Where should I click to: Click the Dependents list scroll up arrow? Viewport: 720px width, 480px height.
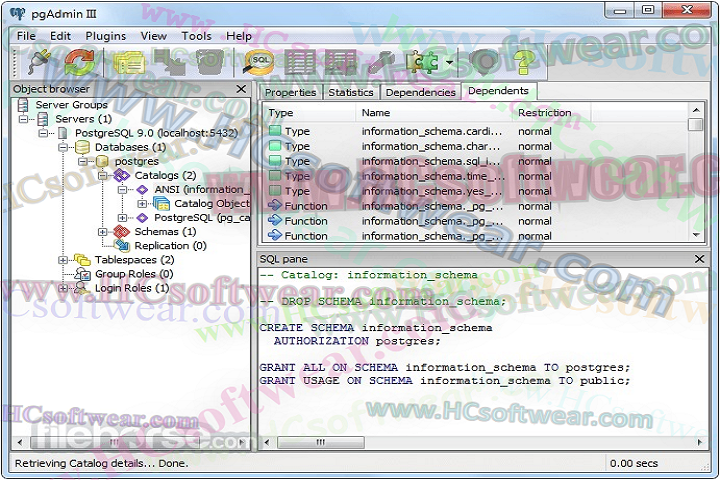click(696, 110)
